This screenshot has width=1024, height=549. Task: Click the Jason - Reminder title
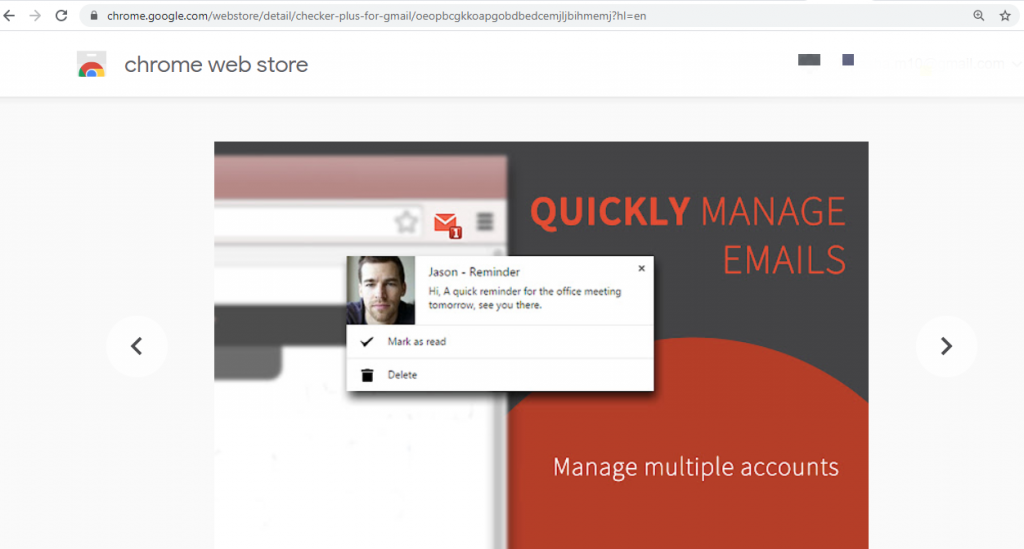tap(474, 272)
